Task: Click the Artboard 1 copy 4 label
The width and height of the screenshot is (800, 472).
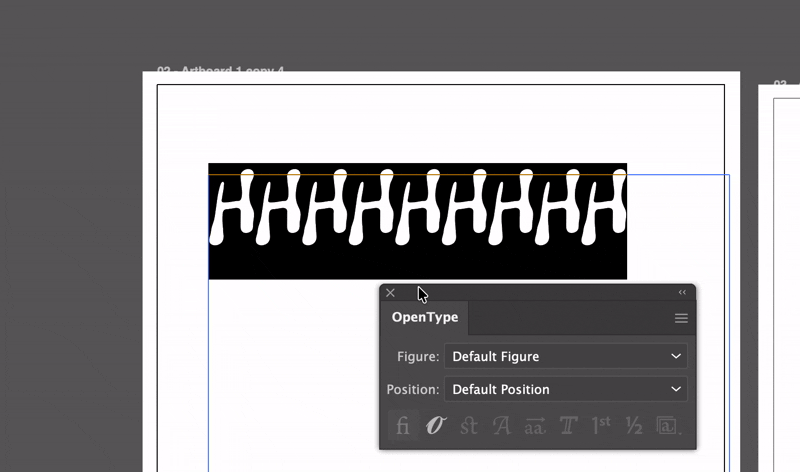Action: point(220,68)
